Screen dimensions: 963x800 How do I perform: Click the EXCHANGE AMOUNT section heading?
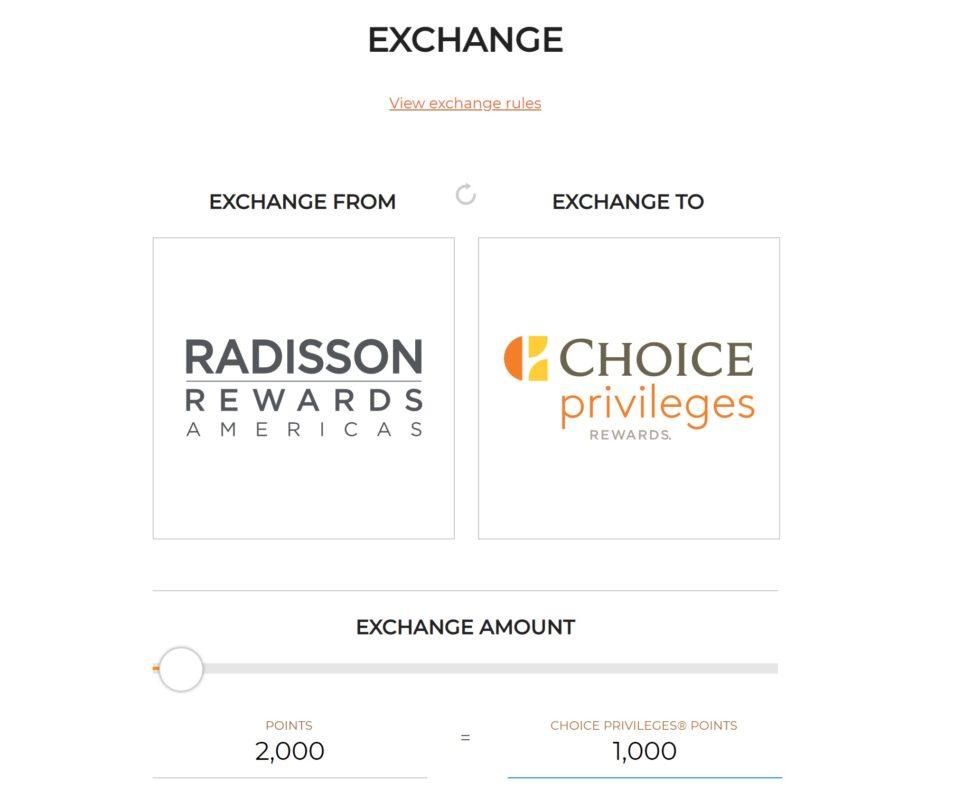pyautogui.click(x=464, y=627)
